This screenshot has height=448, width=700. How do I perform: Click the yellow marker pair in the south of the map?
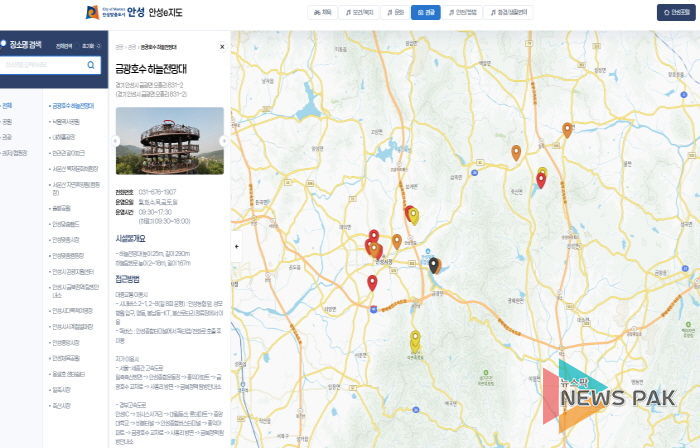415,341
